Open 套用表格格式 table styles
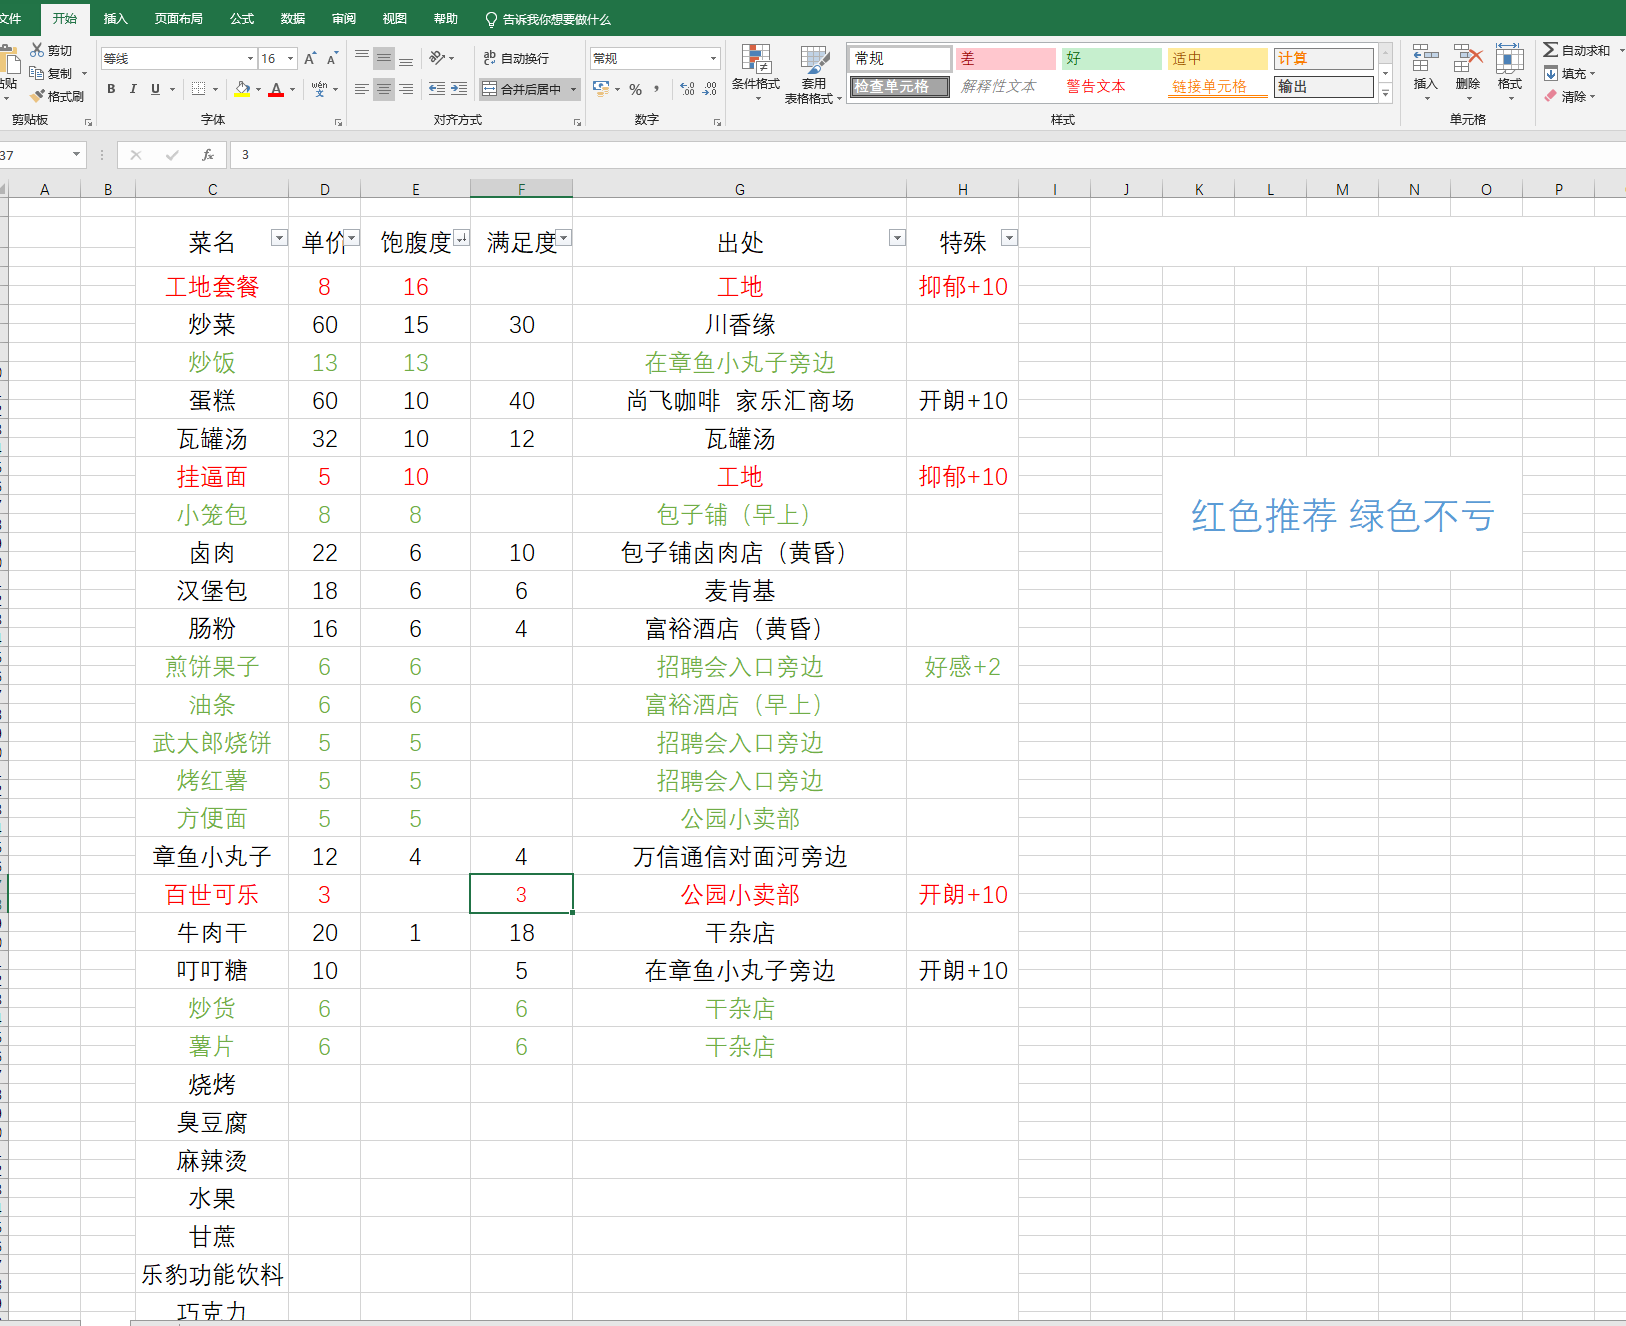 click(x=814, y=75)
